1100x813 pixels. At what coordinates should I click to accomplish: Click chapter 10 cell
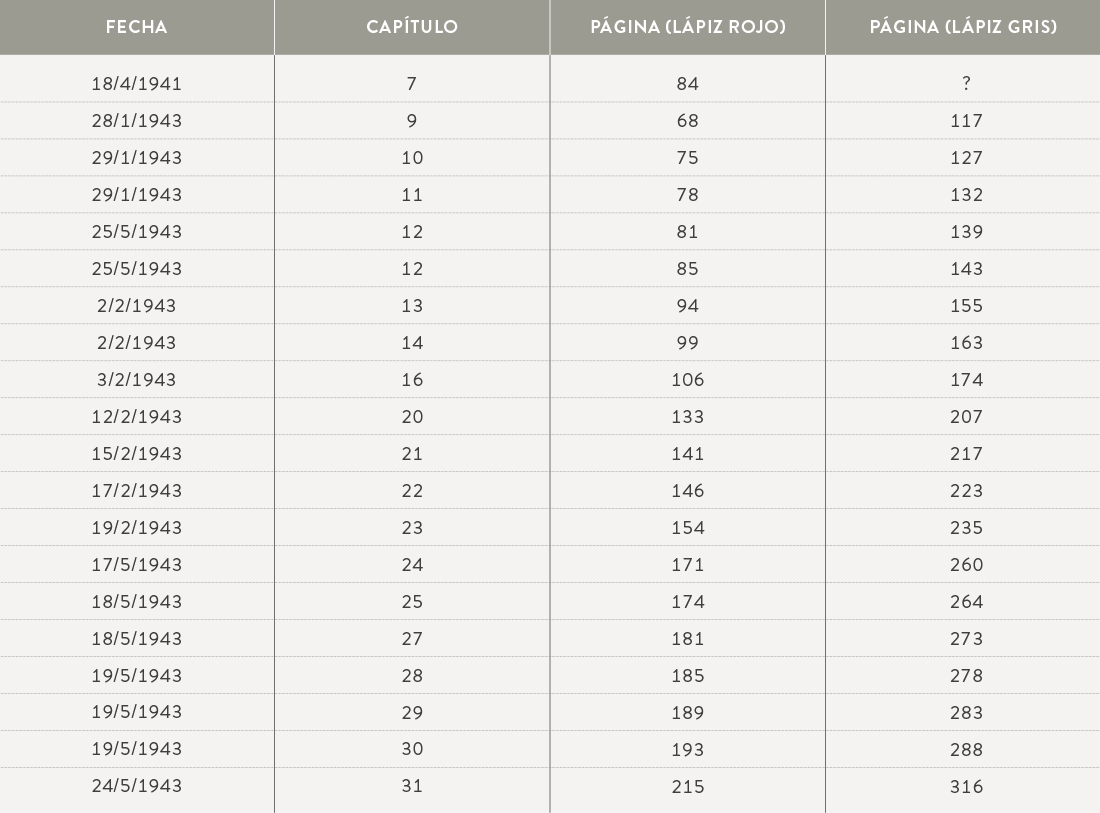point(412,158)
